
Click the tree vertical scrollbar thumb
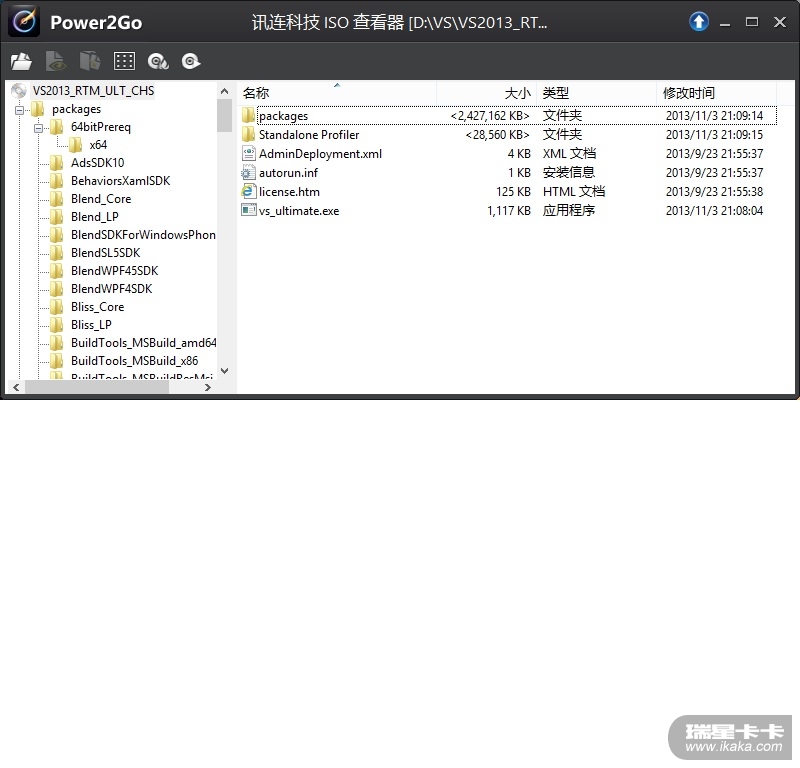(224, 116)
